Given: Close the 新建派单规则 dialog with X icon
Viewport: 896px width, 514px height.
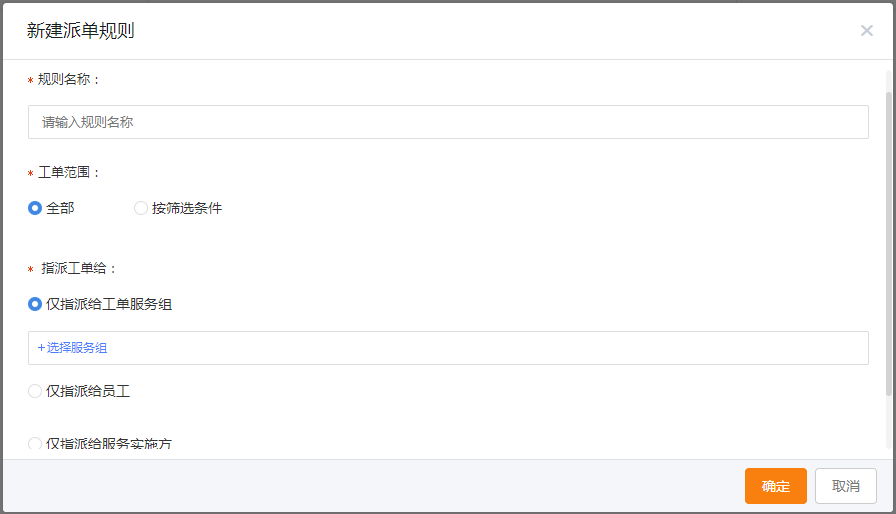Looking at the screenshot, I should point(866,31).
